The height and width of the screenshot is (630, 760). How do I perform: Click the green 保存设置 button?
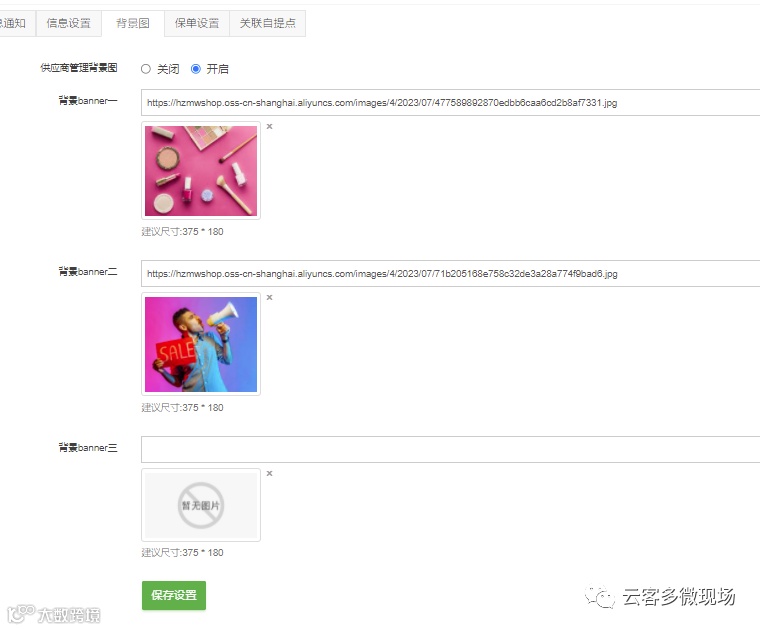coord(174,595)
